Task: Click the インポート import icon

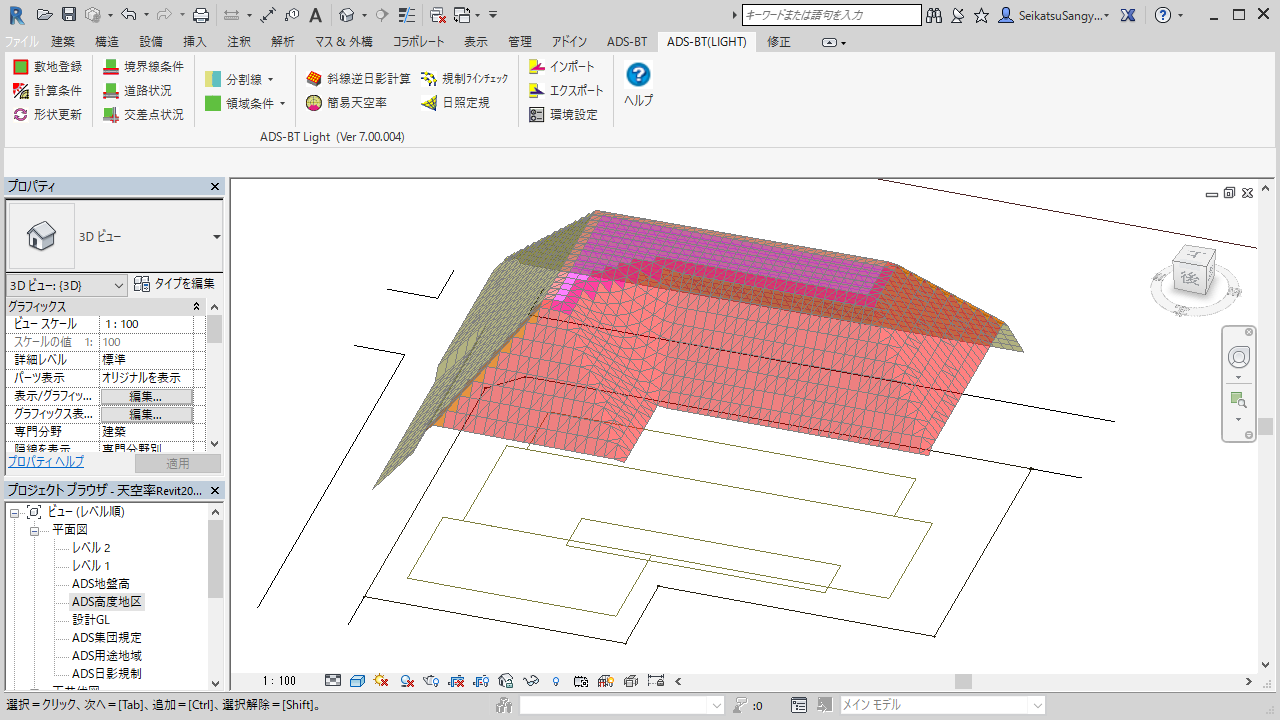Action: pyautogui.click(x=537, y=67)
